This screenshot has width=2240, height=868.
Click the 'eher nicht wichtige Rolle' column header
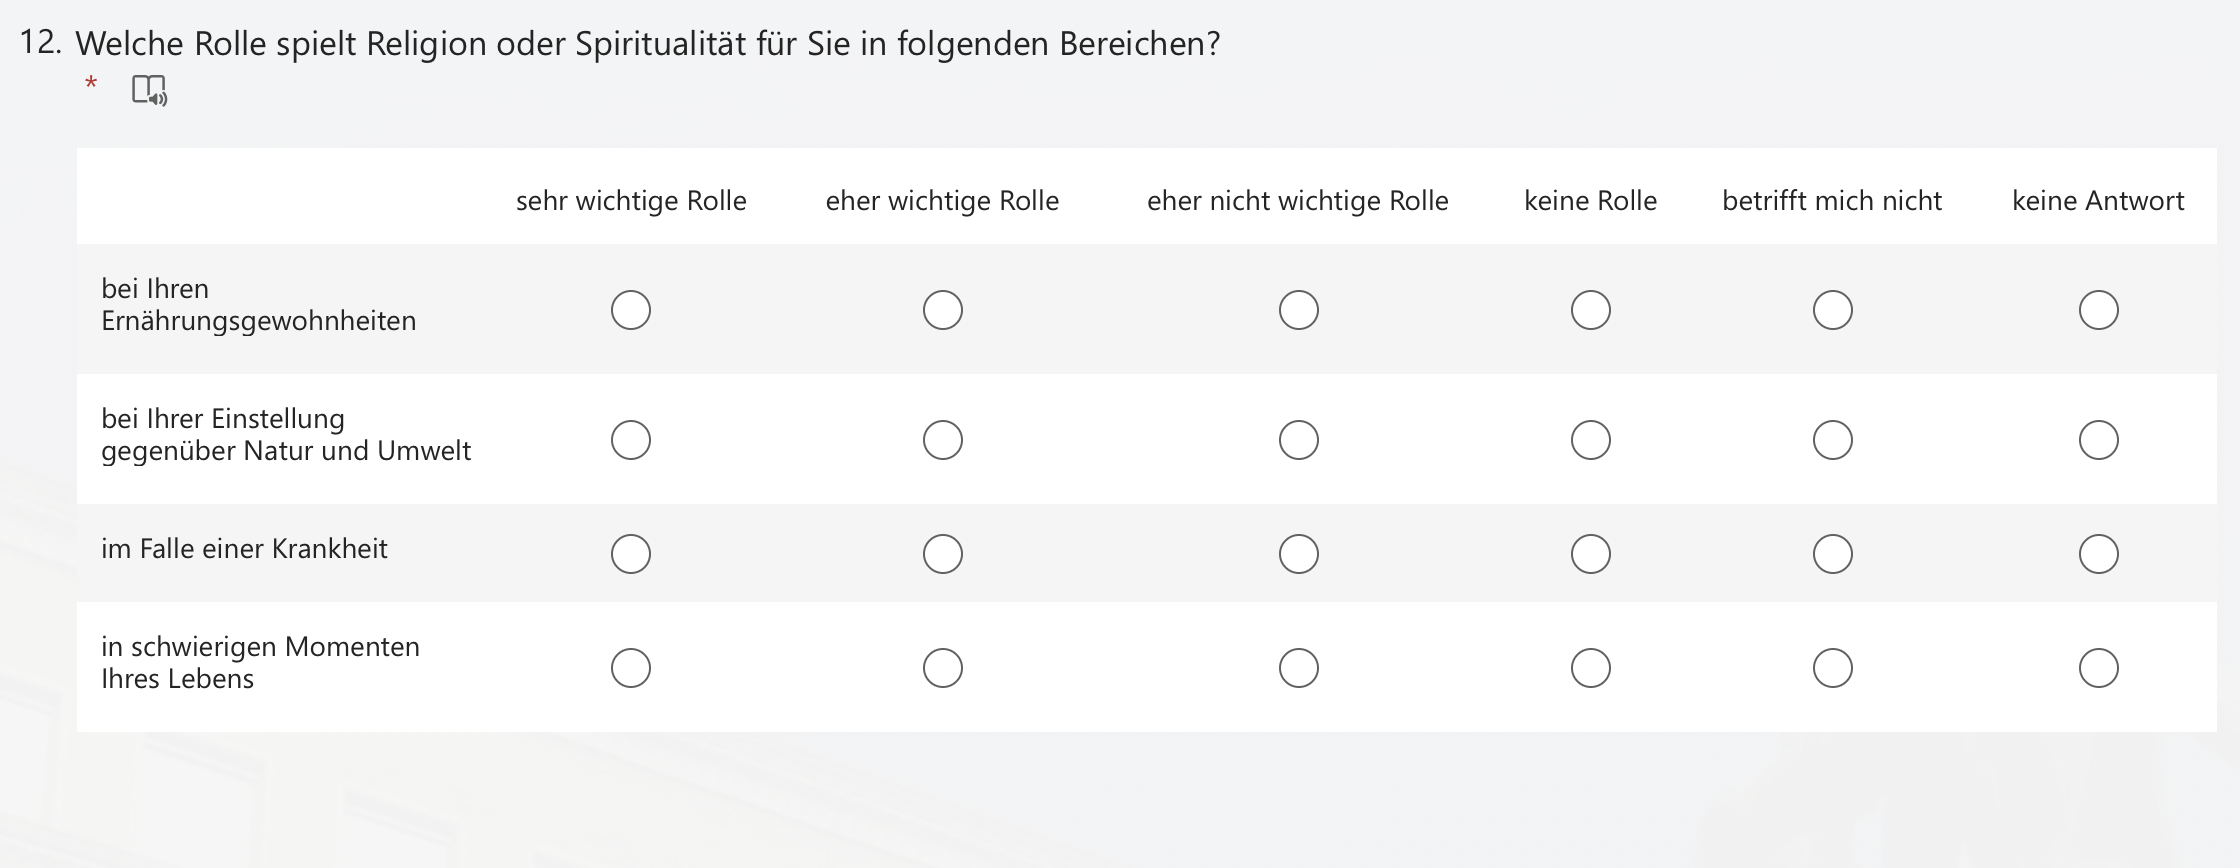tap(1297, 201)
